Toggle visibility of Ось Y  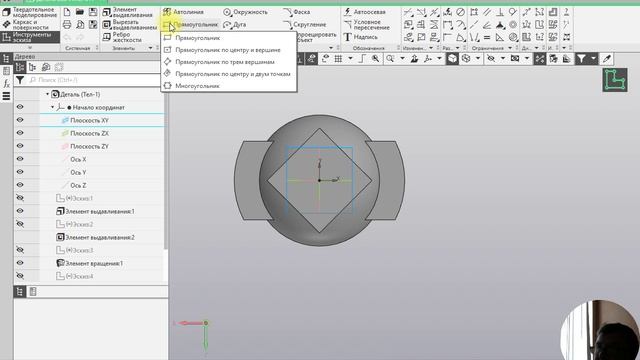coord(20,172)
